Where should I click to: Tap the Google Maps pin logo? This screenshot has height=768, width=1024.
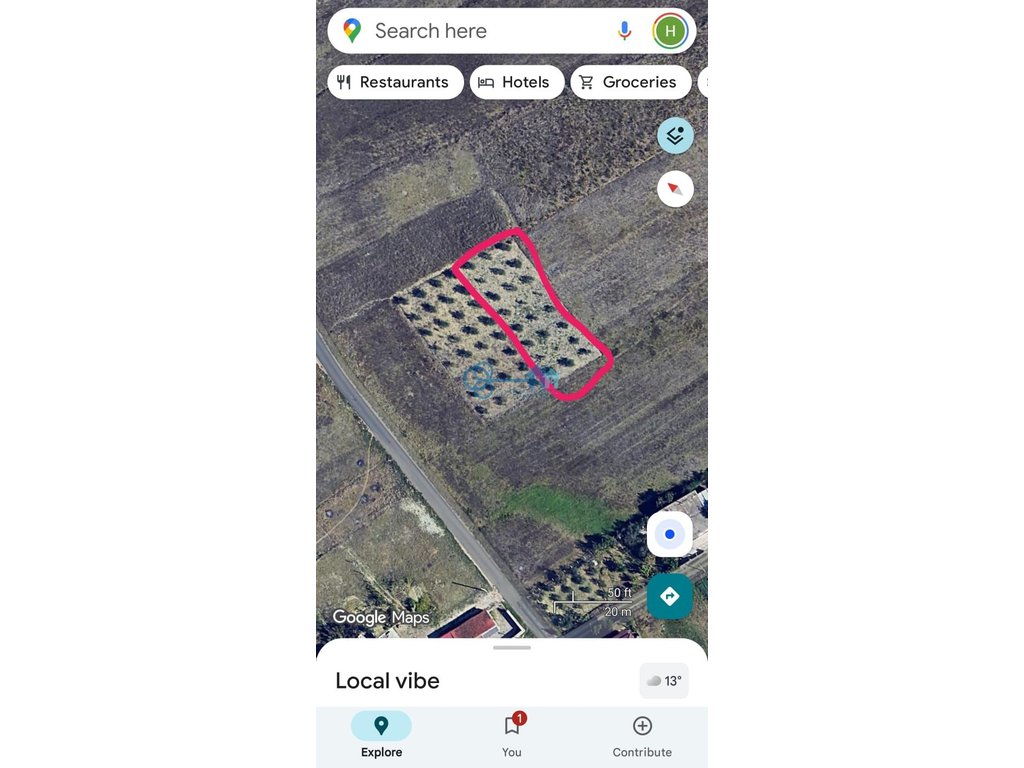coord(352,31)
